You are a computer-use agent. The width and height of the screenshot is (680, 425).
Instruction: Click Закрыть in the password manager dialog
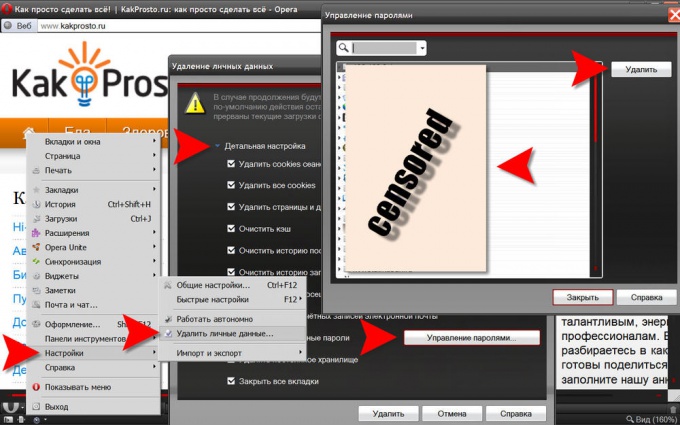point(582,298)
